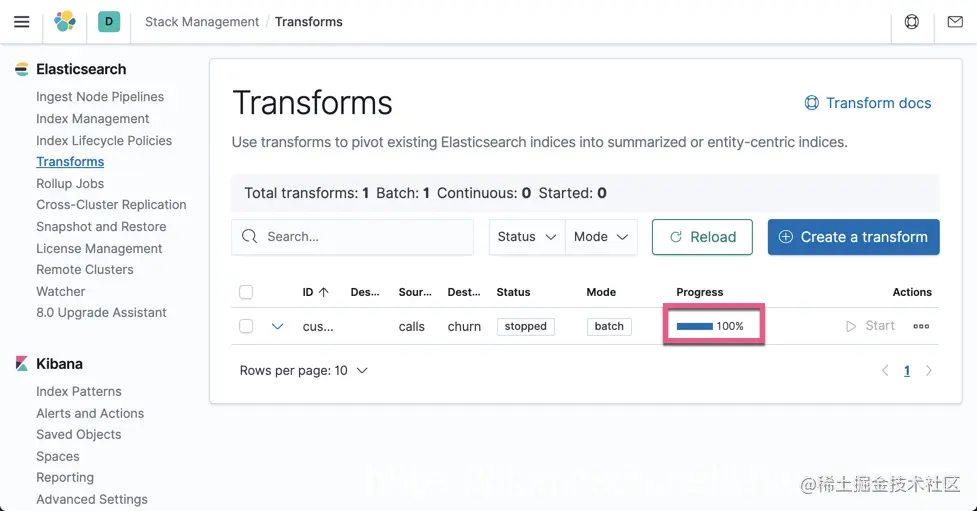
Task: Click the transforms Search field
Action: click(352, 237)
